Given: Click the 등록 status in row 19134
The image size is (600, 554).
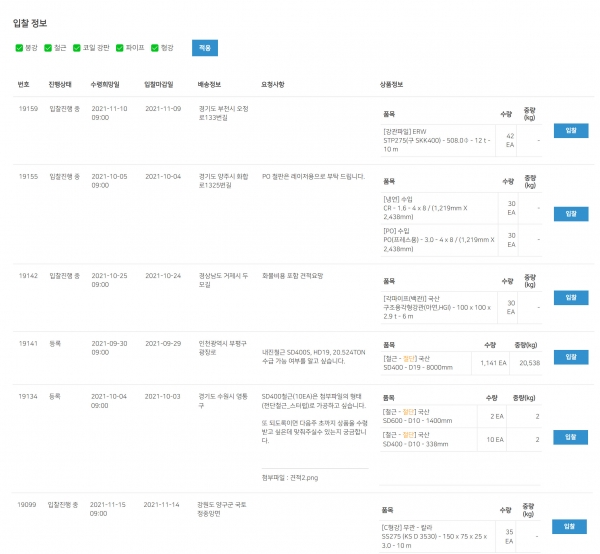Looking at the screenshot, I should click(x=54, y=396).
